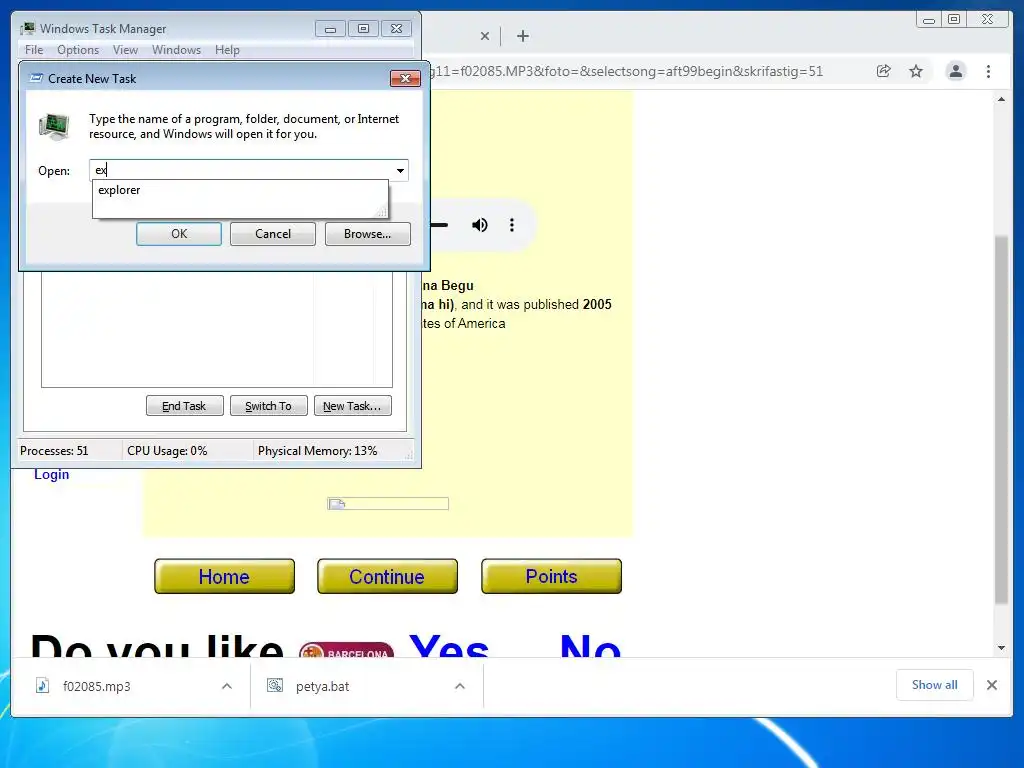Open Task Manager View menu
The height and width of the screenshot is (768, 1024).
coord(125,50)
